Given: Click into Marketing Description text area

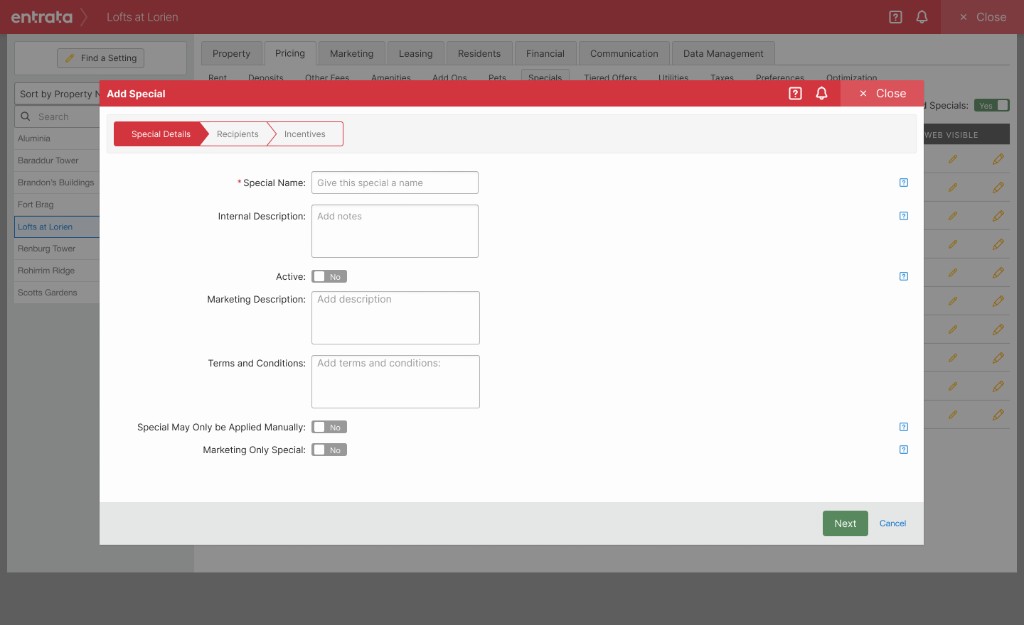Looking at the screenshot, I should coord(395,318).
